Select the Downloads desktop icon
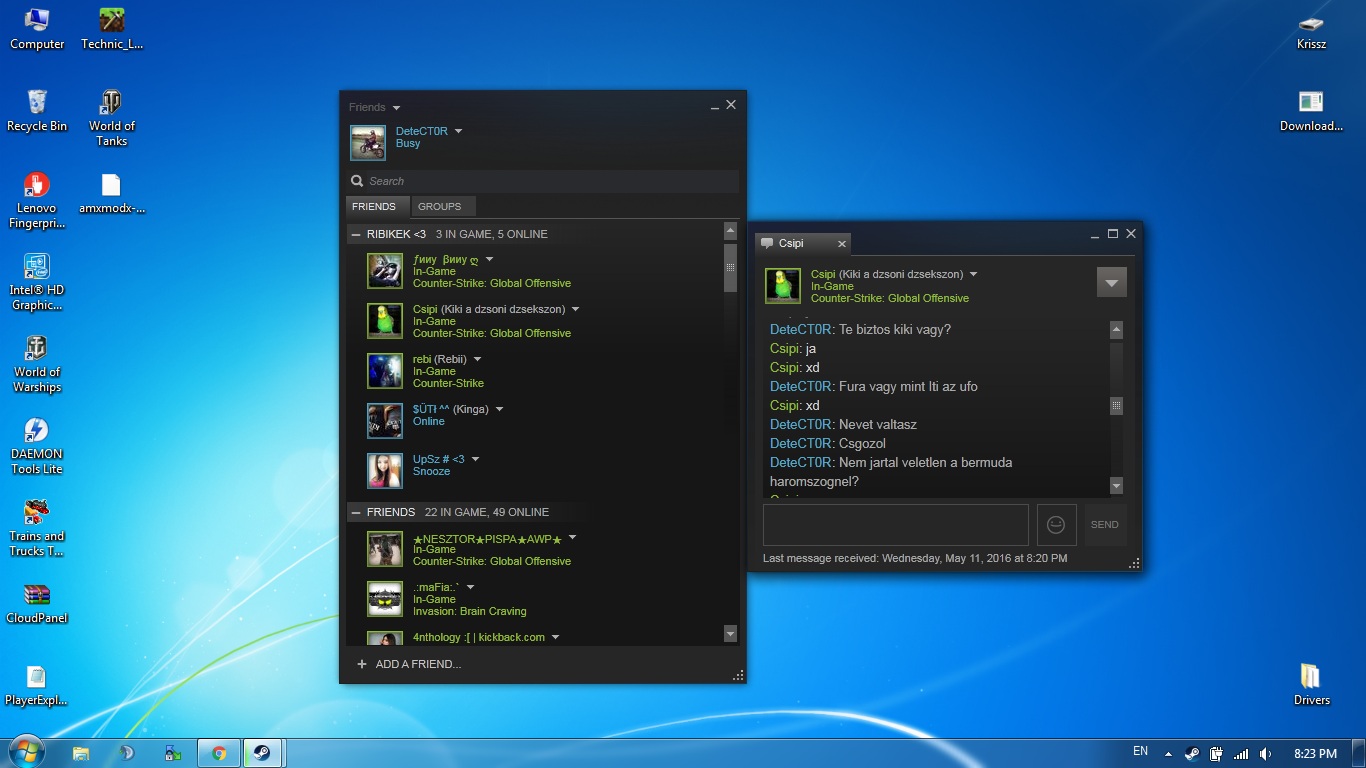Screen dimensions: 1366x768 pos(1311,111)
